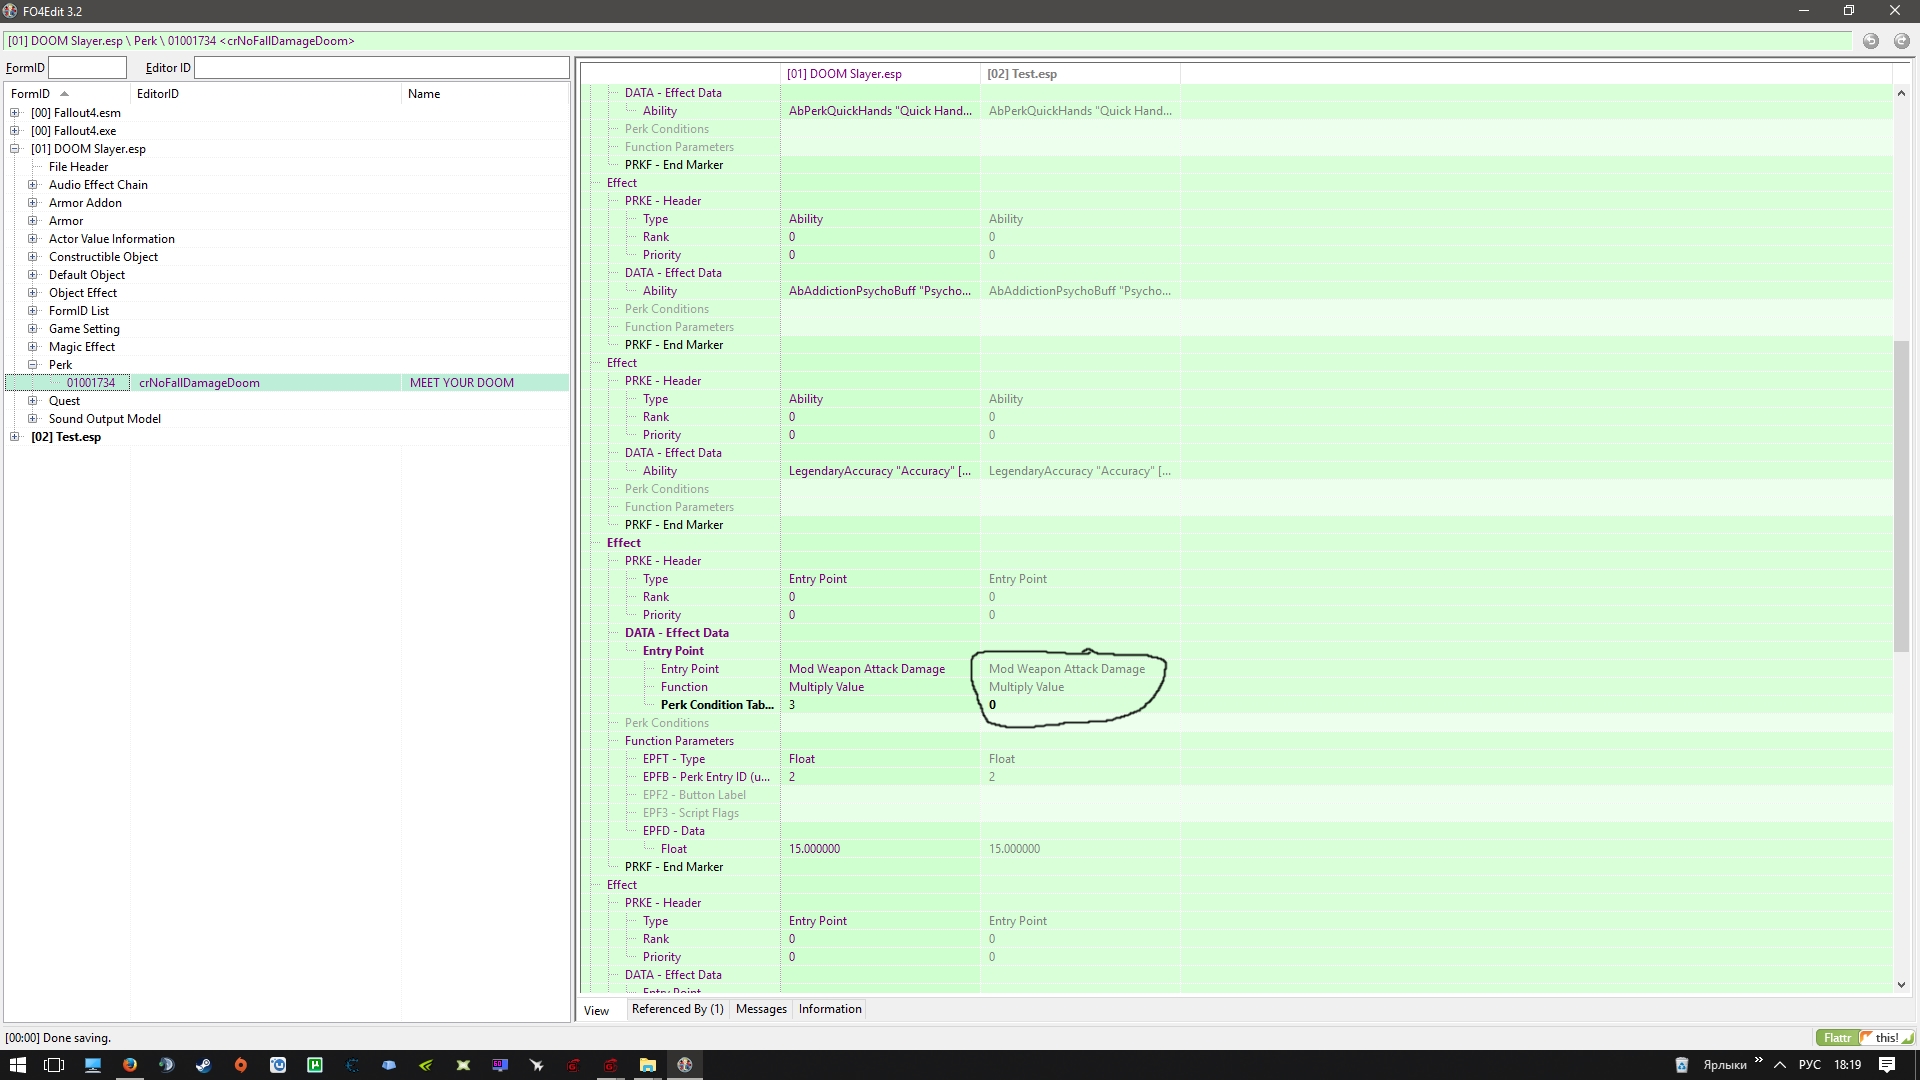Expand the Quest group

point(33,401)
